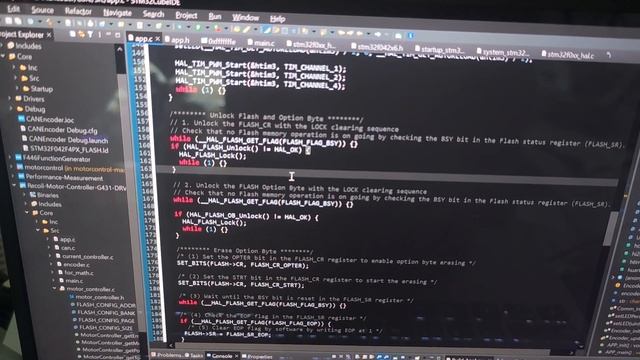Screen dimensions: 640x360
Task: Collapse the top Core folder
Action: pos(4,56)
